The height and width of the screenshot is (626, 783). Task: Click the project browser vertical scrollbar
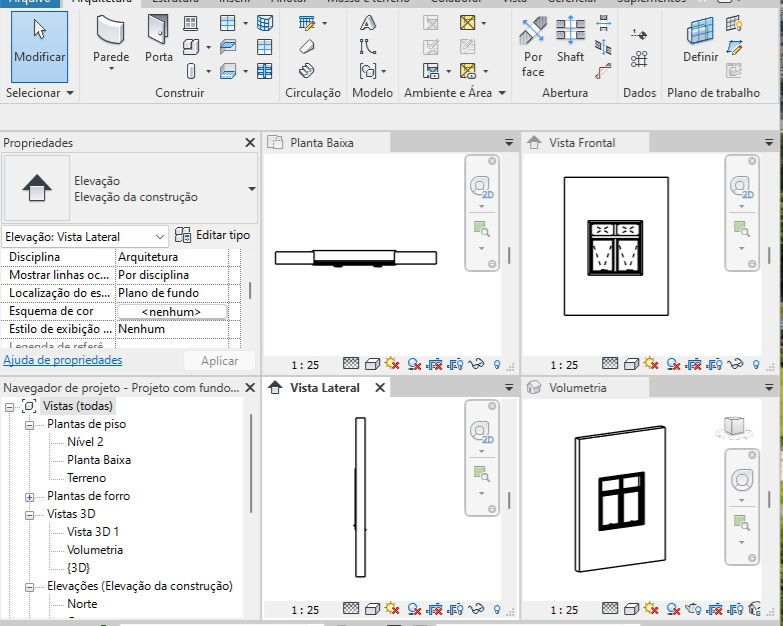251,464
